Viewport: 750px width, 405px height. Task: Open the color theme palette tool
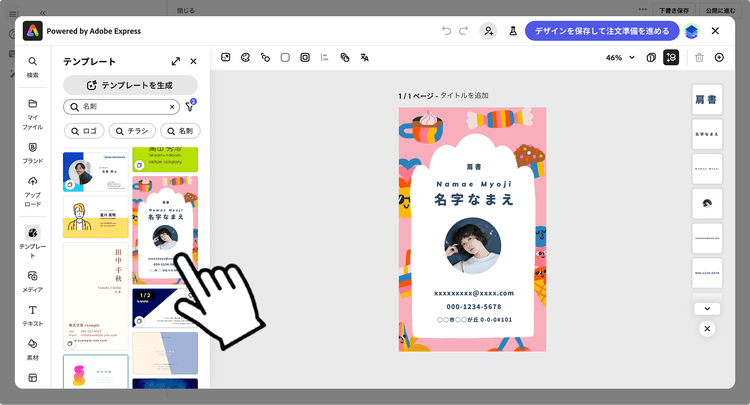[x=245, y=57]
